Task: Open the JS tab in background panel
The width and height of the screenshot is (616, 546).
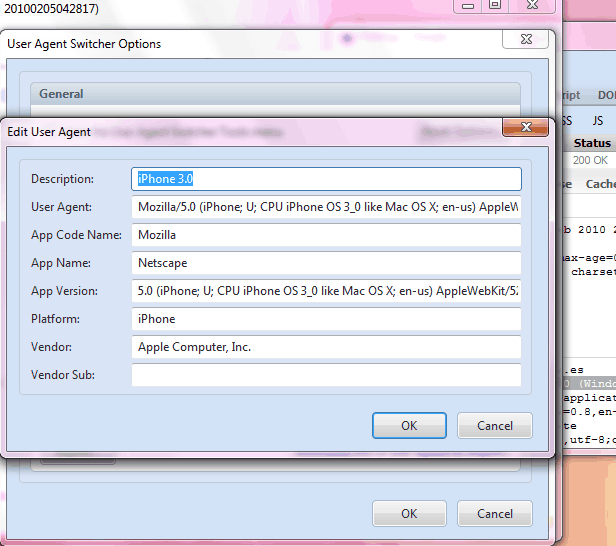Action: pyautogui.click(x=598, y=121)
